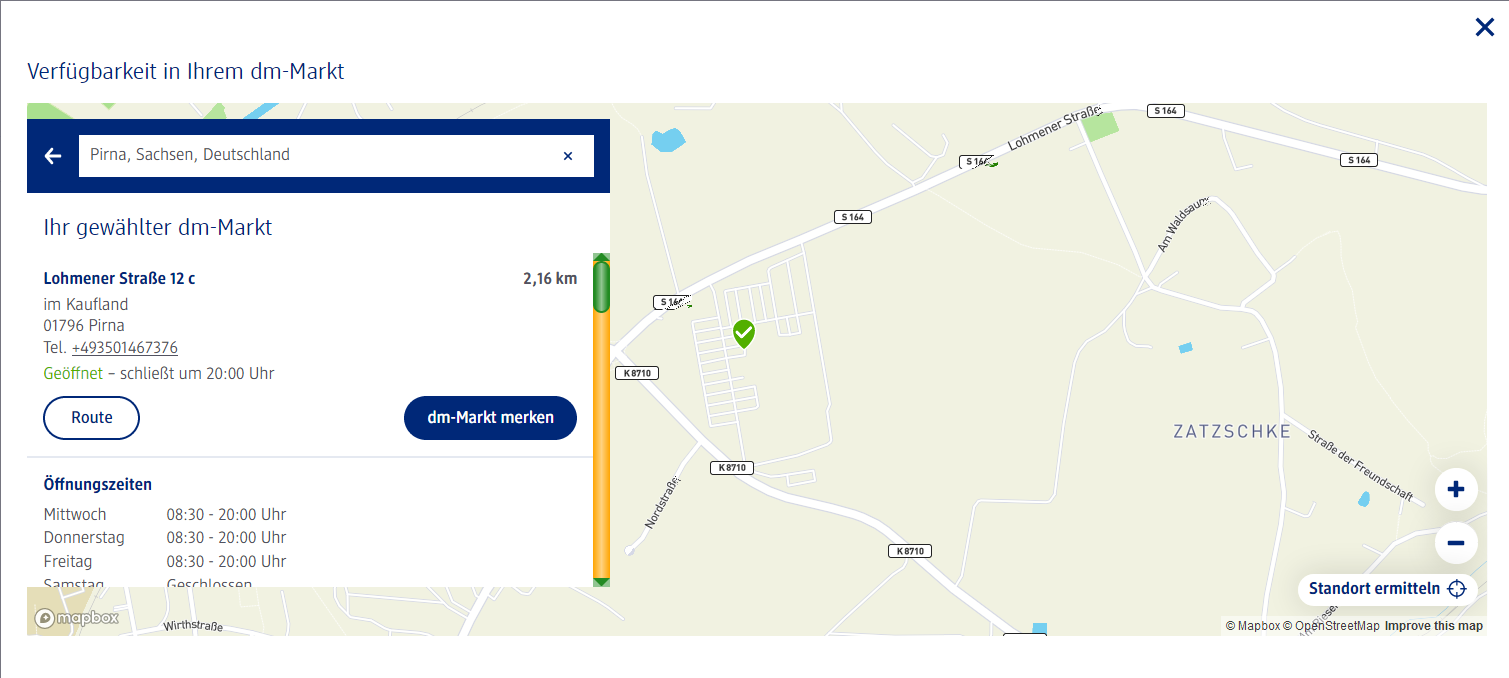
Task: Click the green checkmark store marker
Action: (743, 333)
